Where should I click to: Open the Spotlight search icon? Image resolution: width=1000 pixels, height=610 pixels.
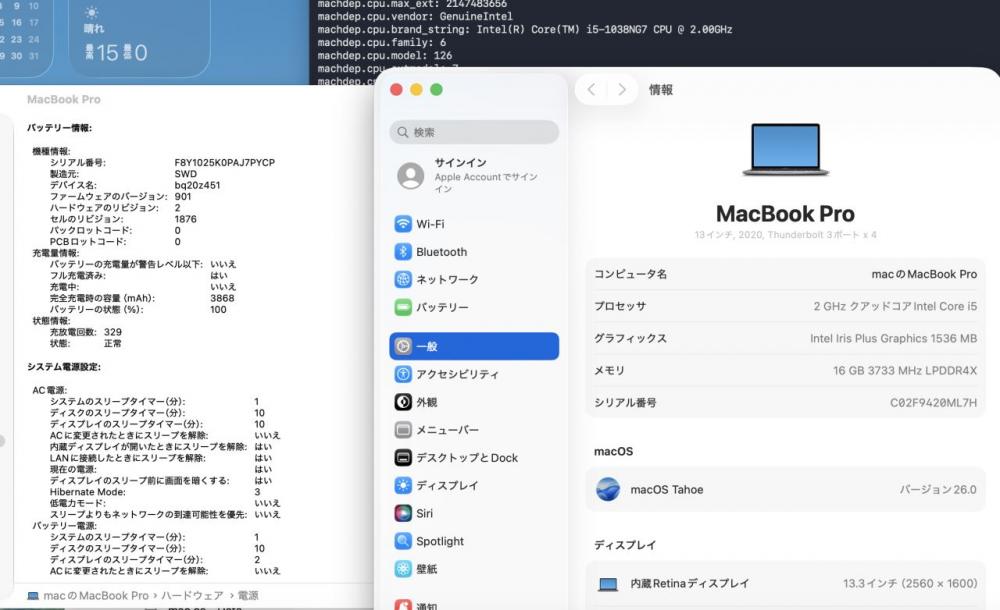click(x=403, y=541)
